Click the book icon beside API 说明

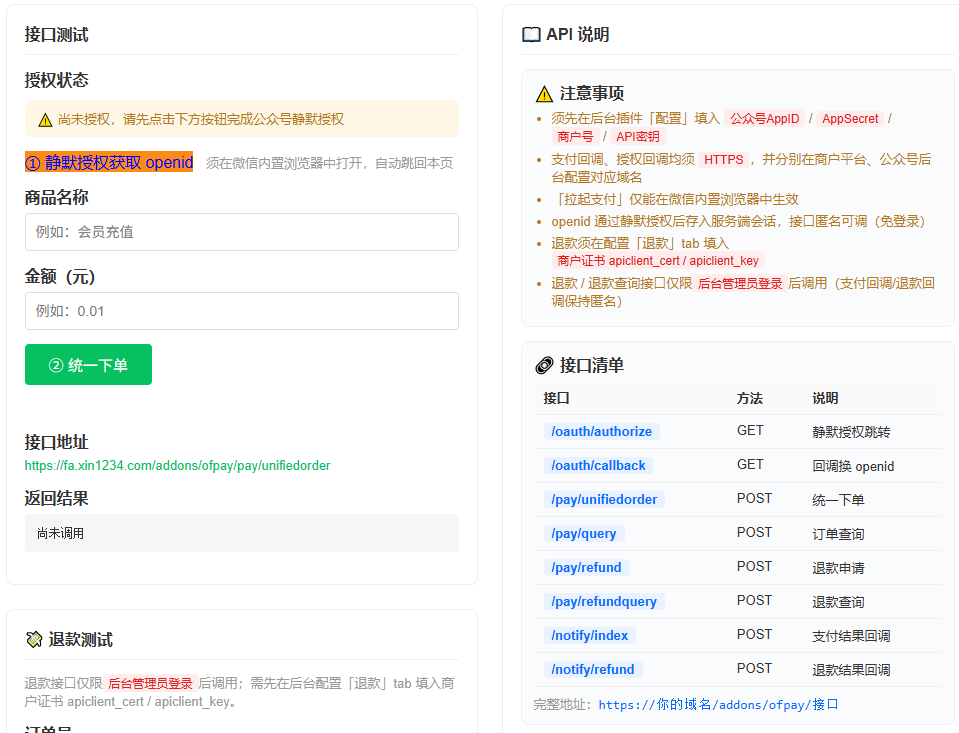pyautogui.click(x=531, y=34)
